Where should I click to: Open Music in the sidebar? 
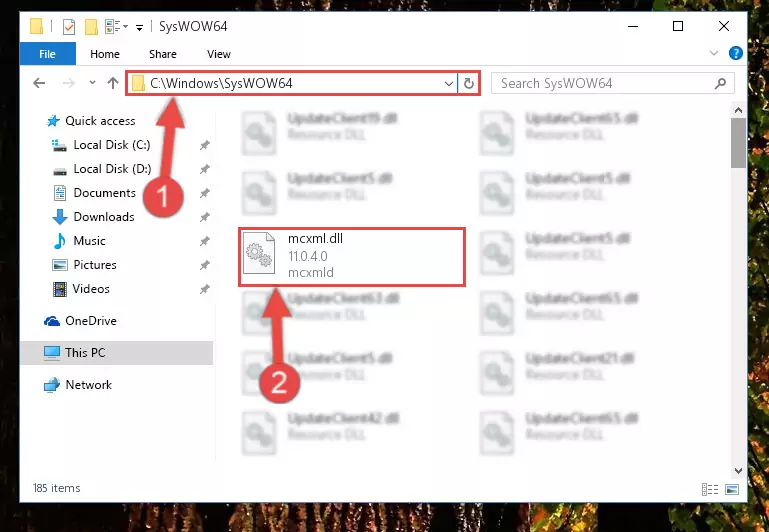coord(89,241)
